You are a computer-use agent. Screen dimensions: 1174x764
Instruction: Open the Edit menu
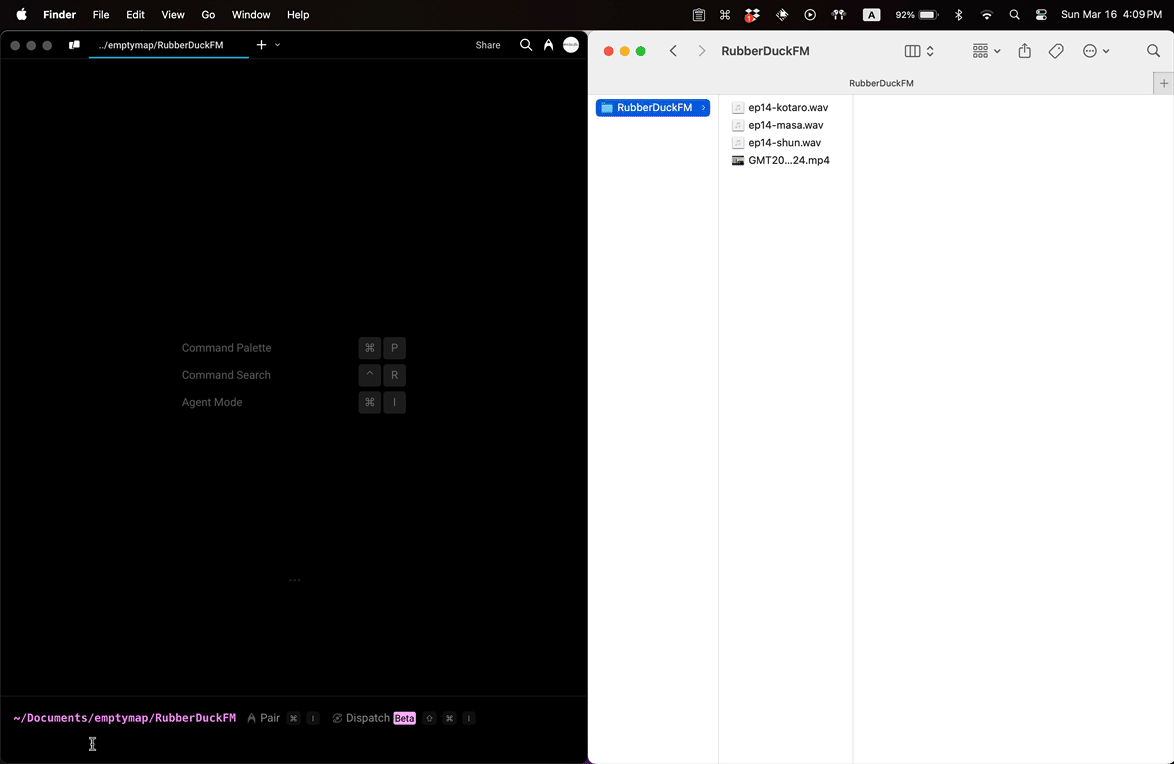(x=136, y=14)
